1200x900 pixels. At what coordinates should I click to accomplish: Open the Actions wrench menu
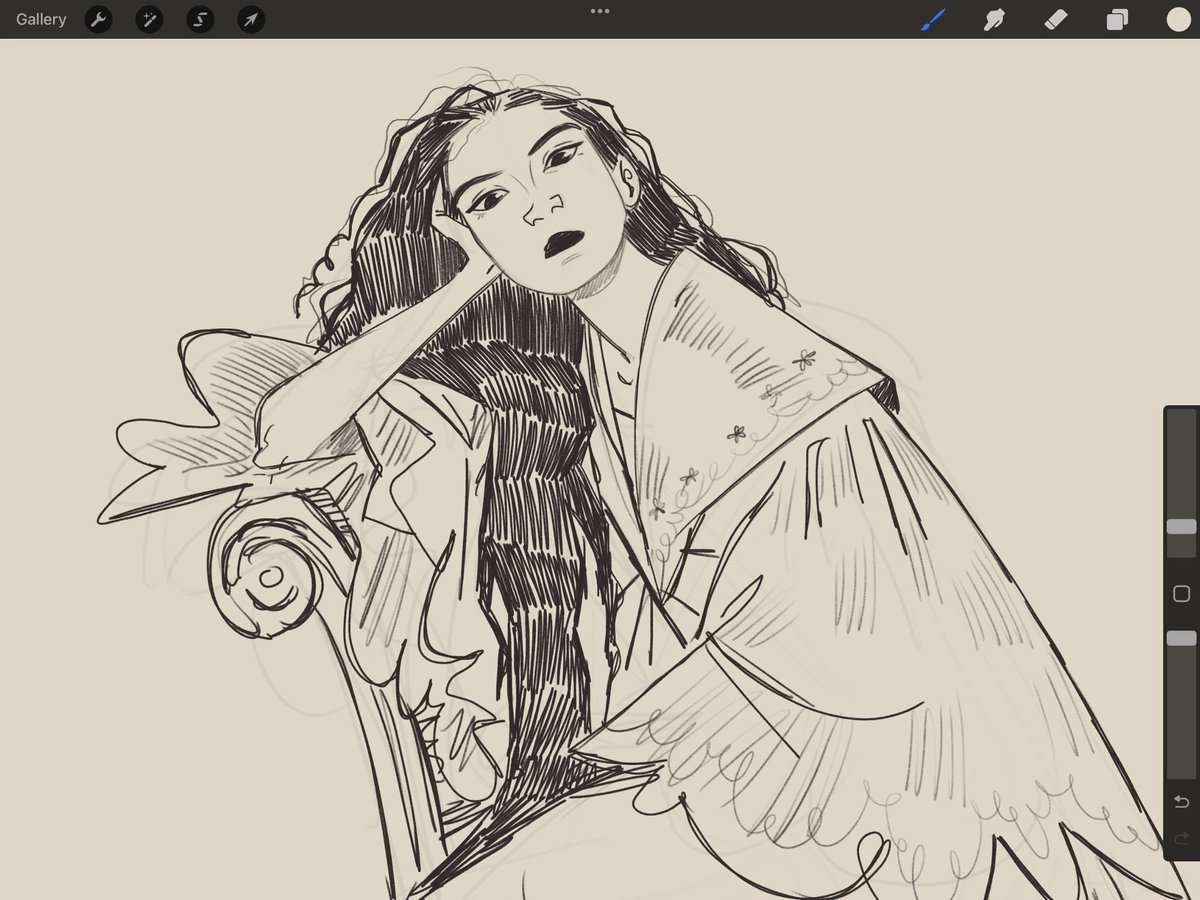pyautogui.click(x=98, y=19)
